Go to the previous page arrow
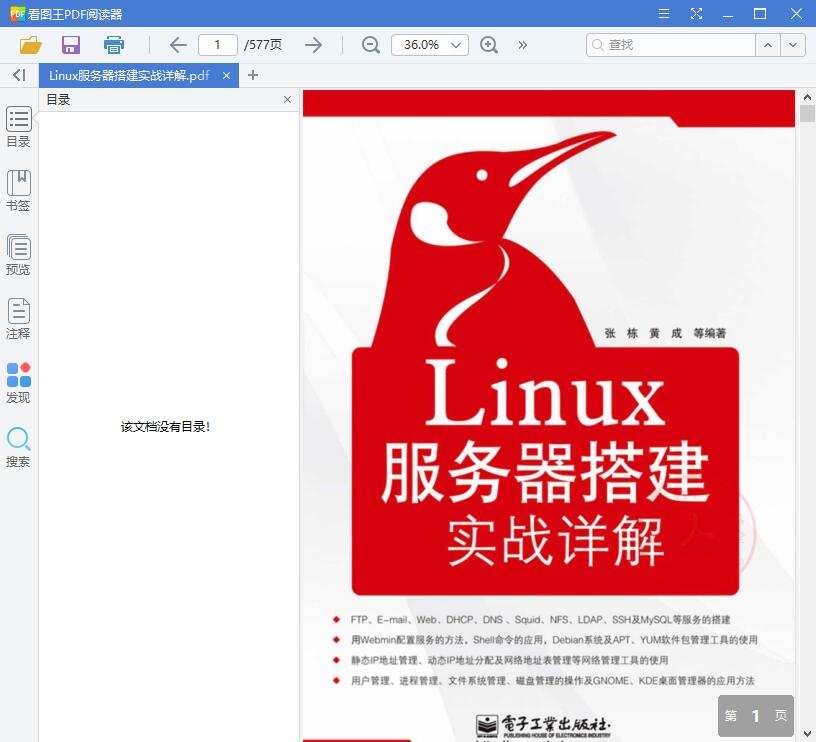816x742 pixels. pos(178,45)
